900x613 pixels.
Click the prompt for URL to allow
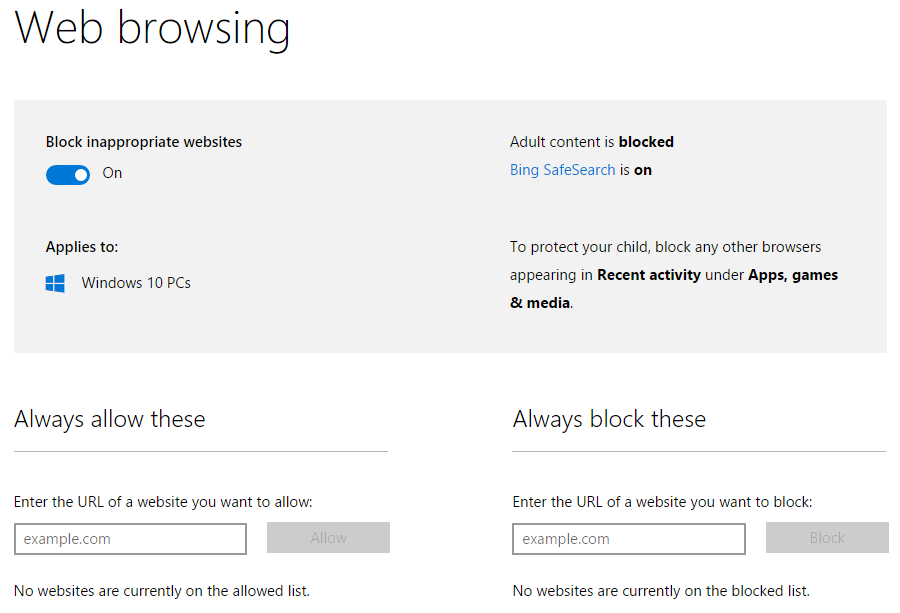pyautogui.click(x=163, y=502)
